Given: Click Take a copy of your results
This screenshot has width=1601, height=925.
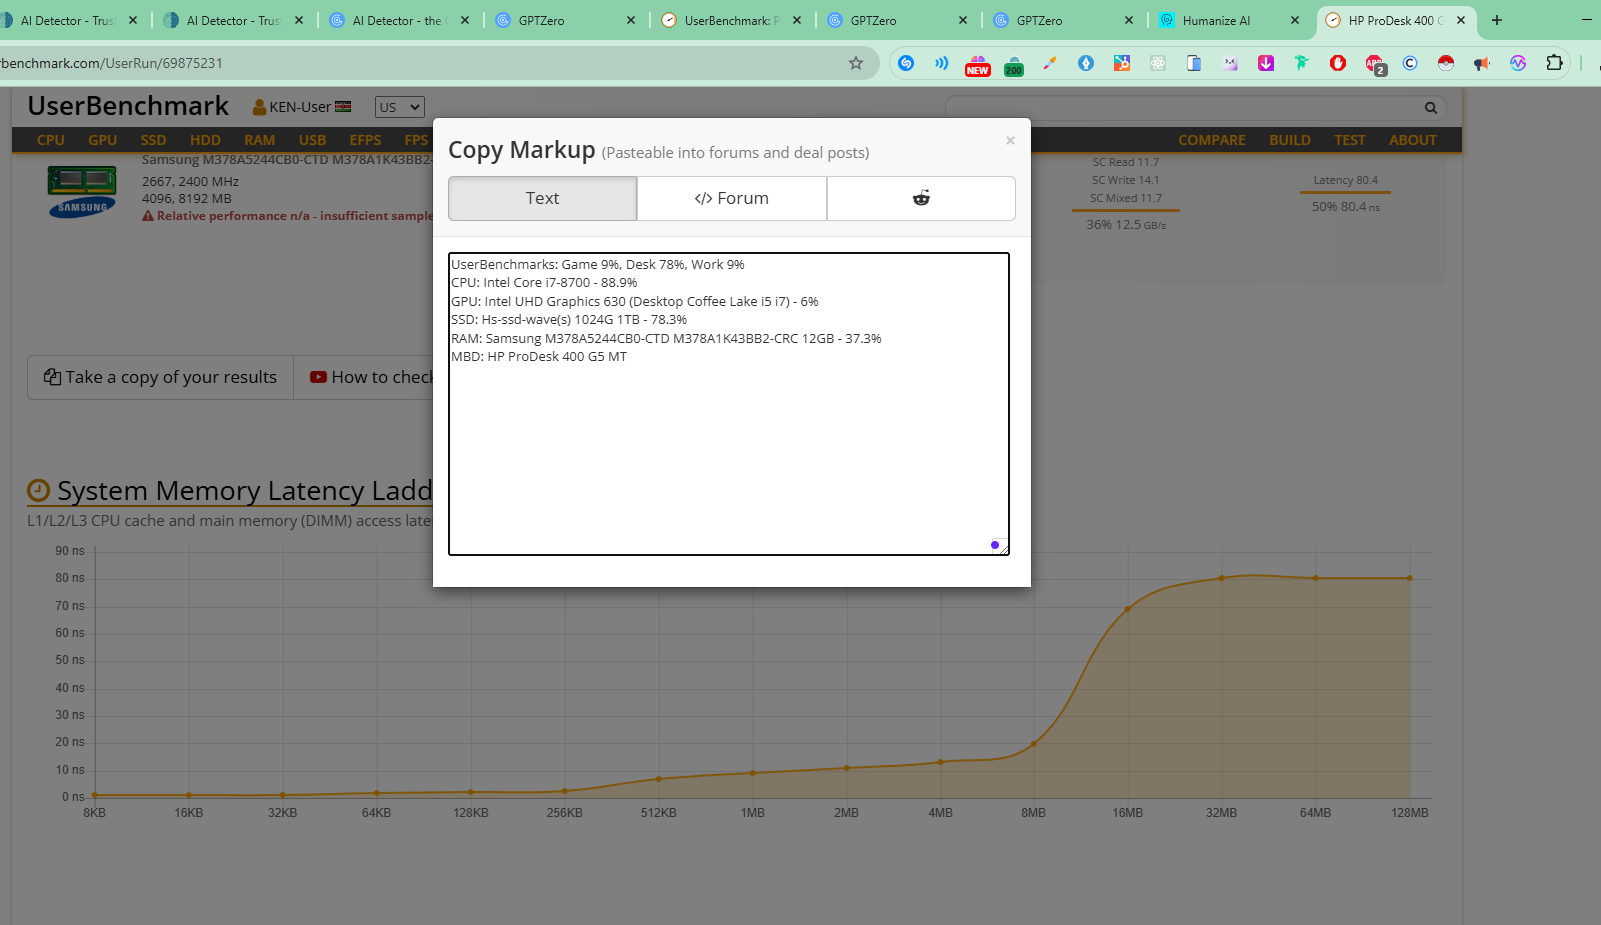Looking at the screenshot, I should 160,377.
